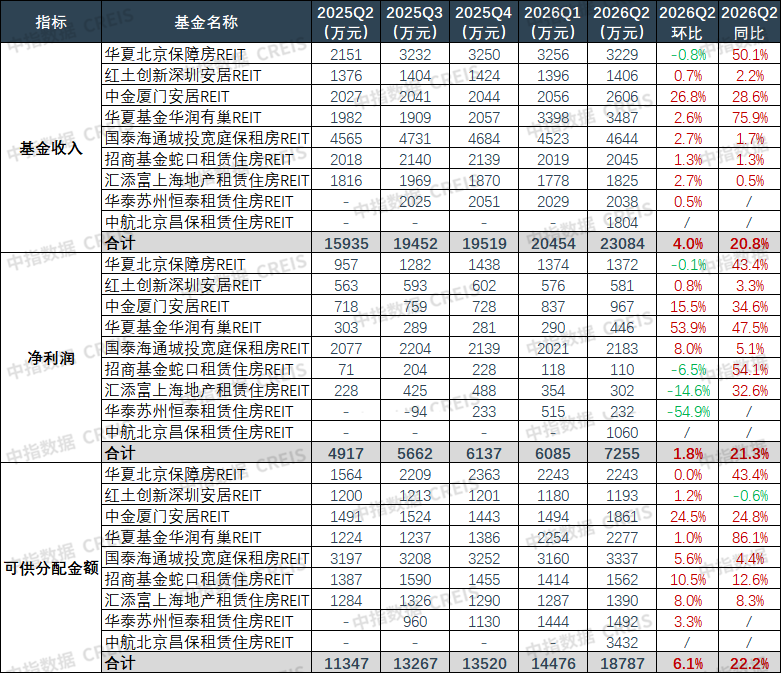Select the bold 20.8% total cell

(x=749, y=243)
